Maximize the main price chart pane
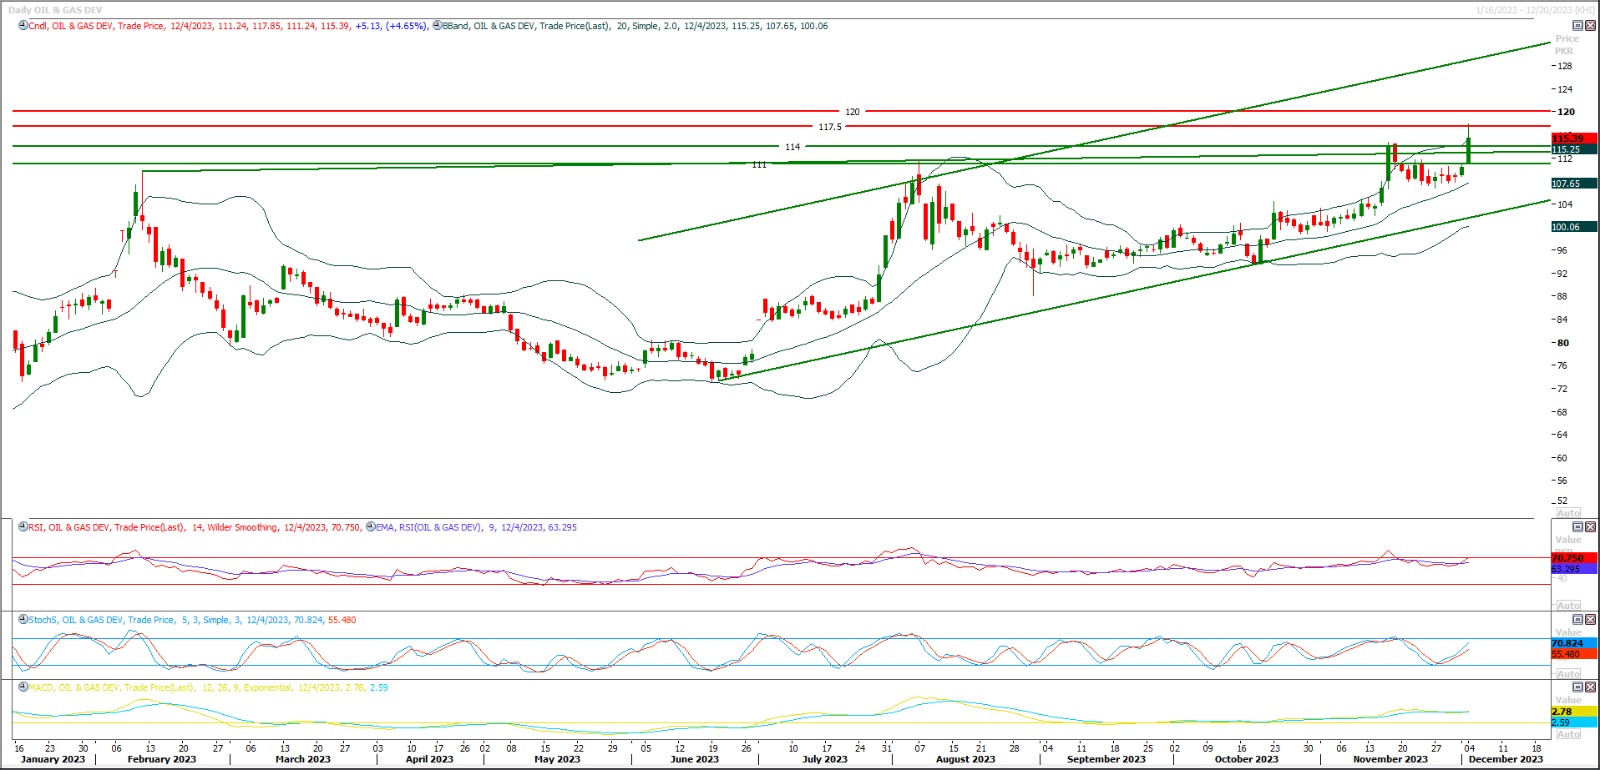1600x770 pixels. pos(1578,26)
